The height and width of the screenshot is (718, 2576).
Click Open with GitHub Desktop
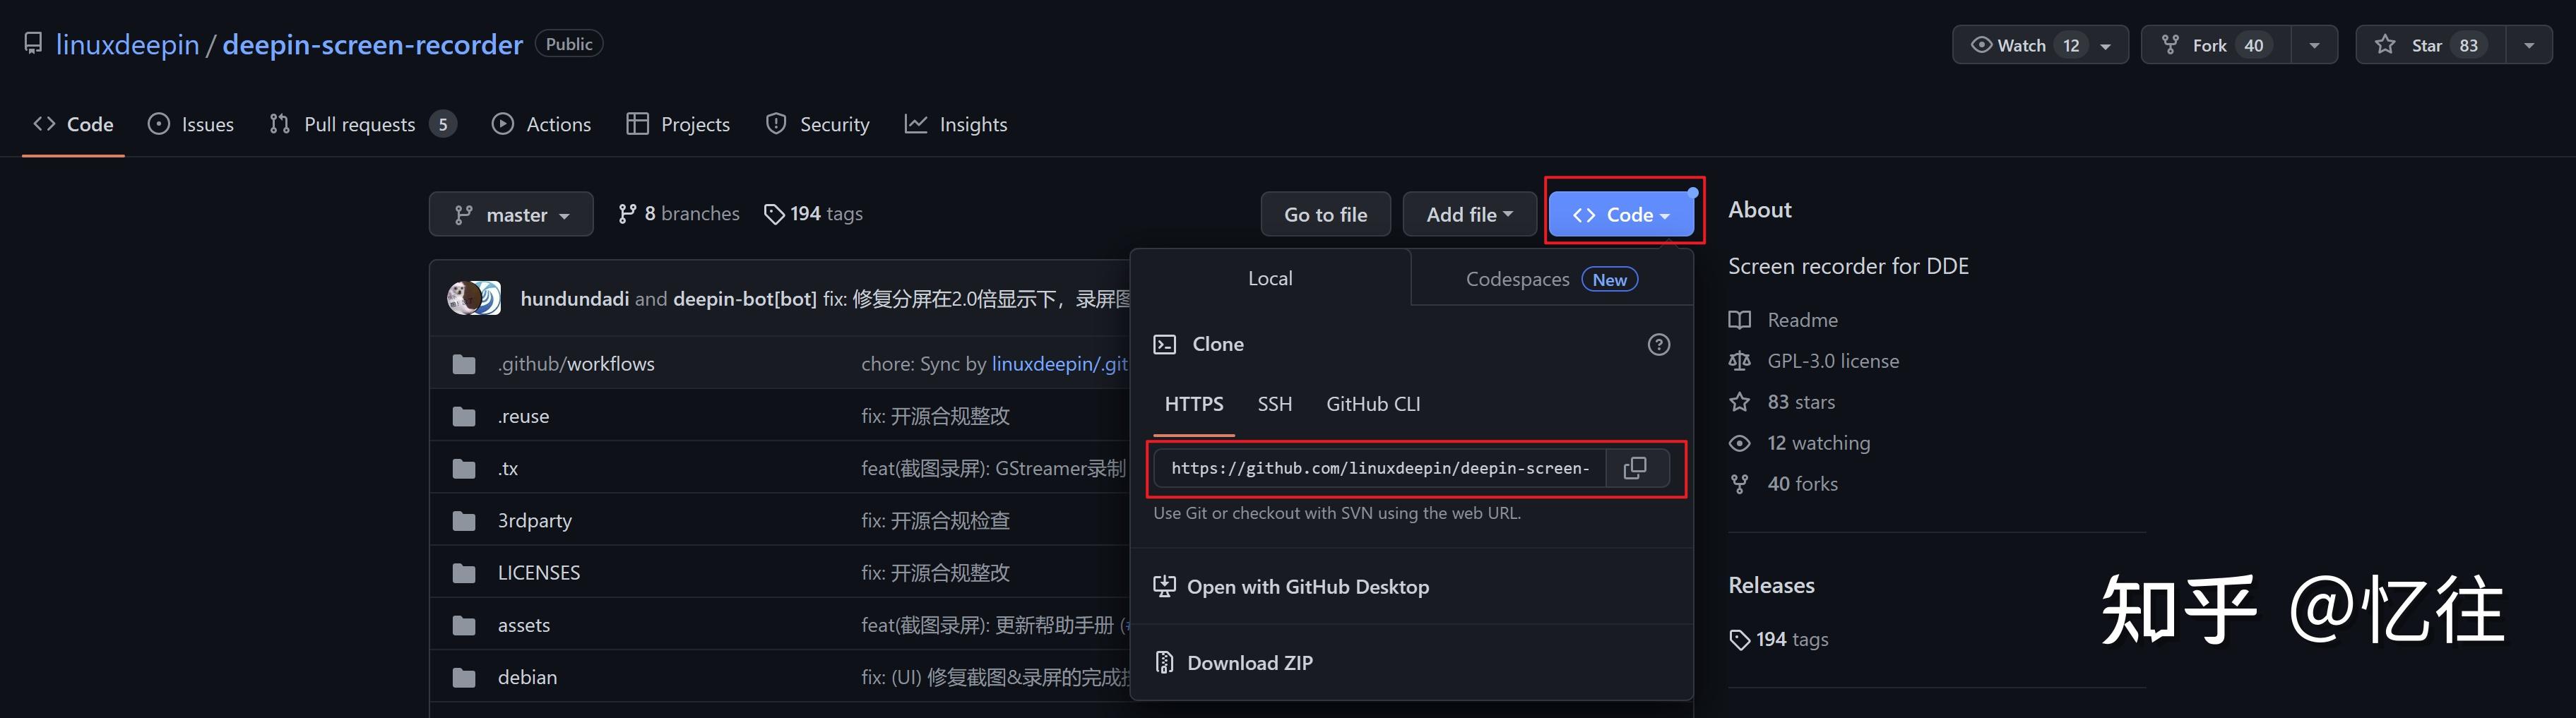click(1308, 587)
